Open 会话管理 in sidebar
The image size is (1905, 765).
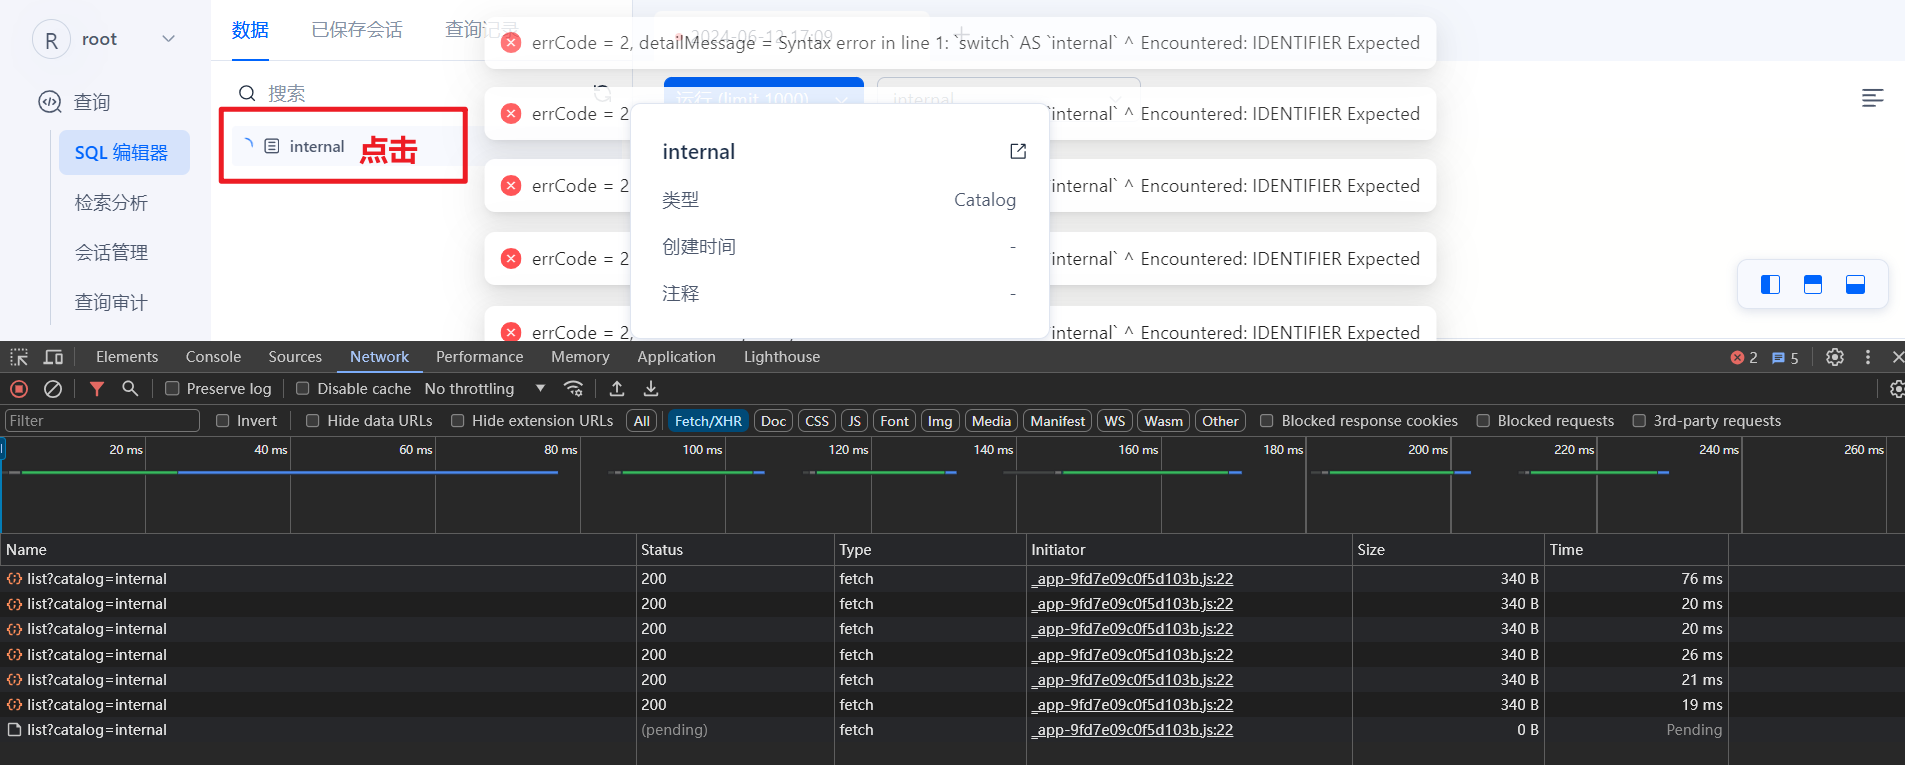coord(111,253)
